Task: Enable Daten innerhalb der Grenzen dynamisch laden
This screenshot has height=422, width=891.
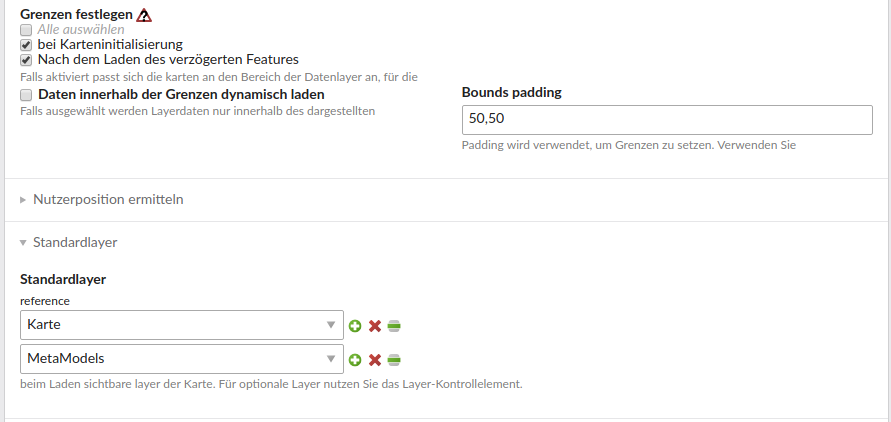Action: point(26,94)
